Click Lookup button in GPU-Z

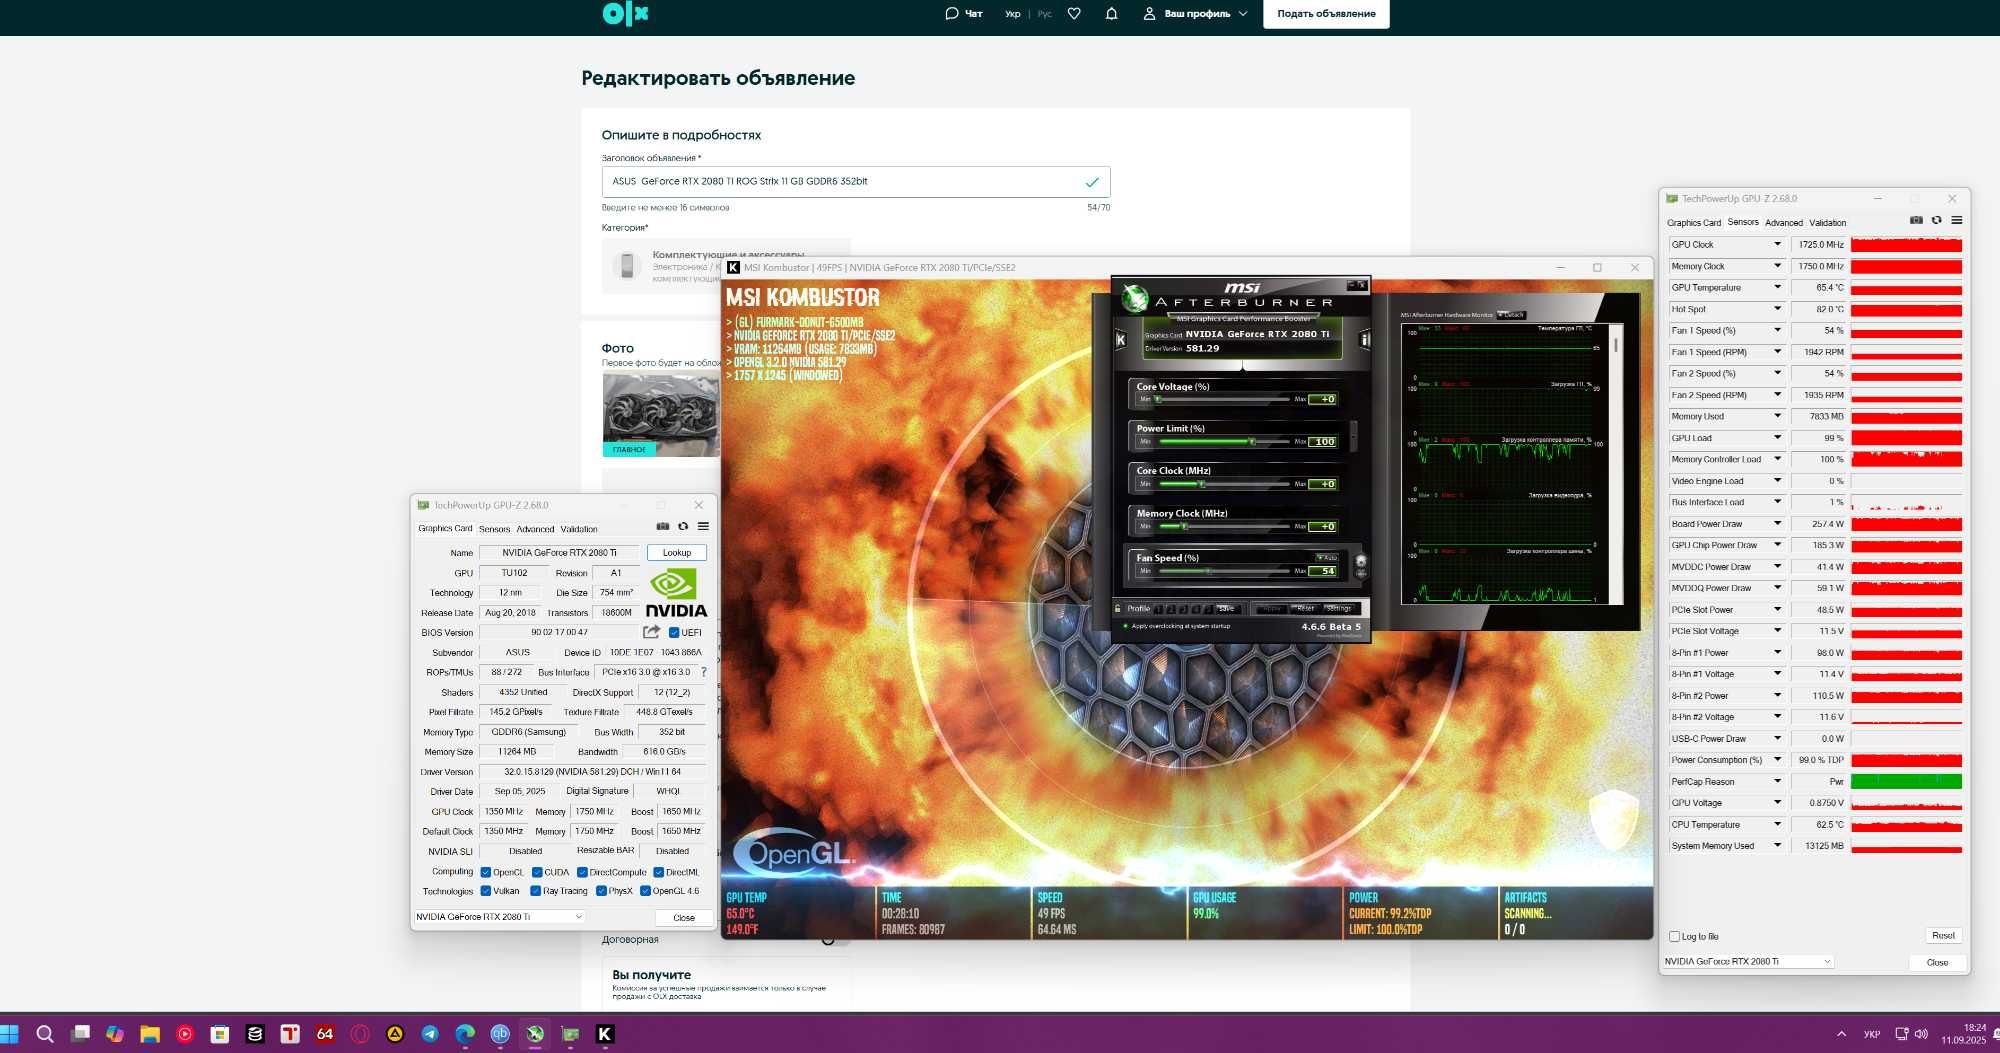[677, 553]
